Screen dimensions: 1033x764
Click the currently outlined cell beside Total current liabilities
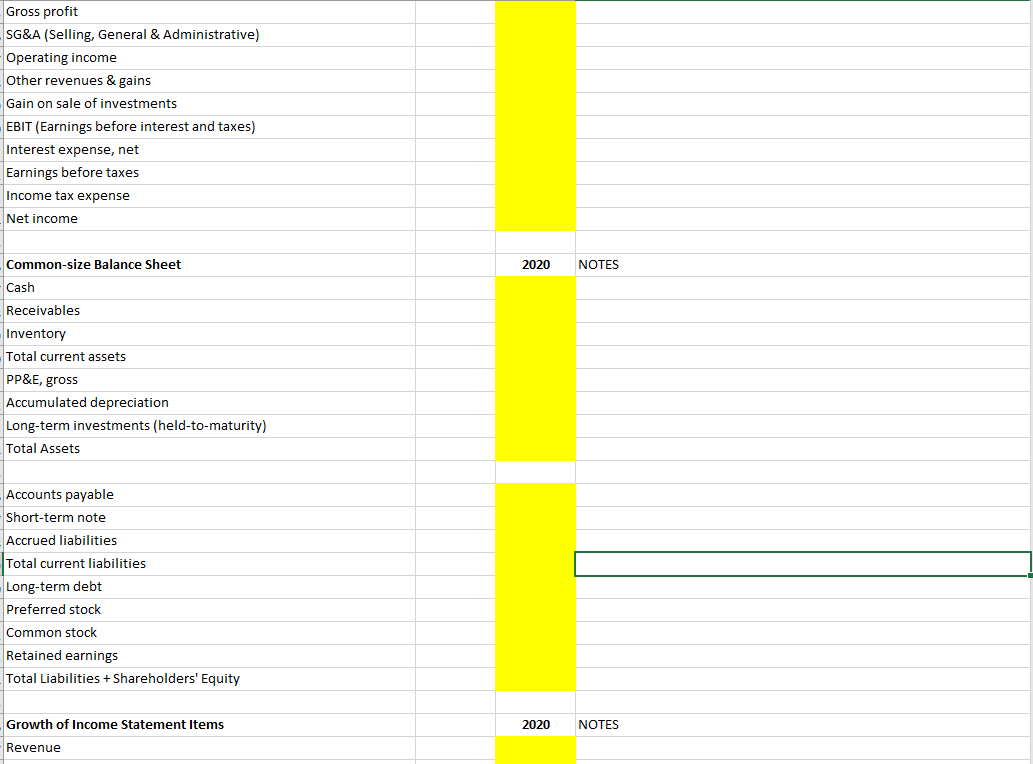click(x=800, y=563)
